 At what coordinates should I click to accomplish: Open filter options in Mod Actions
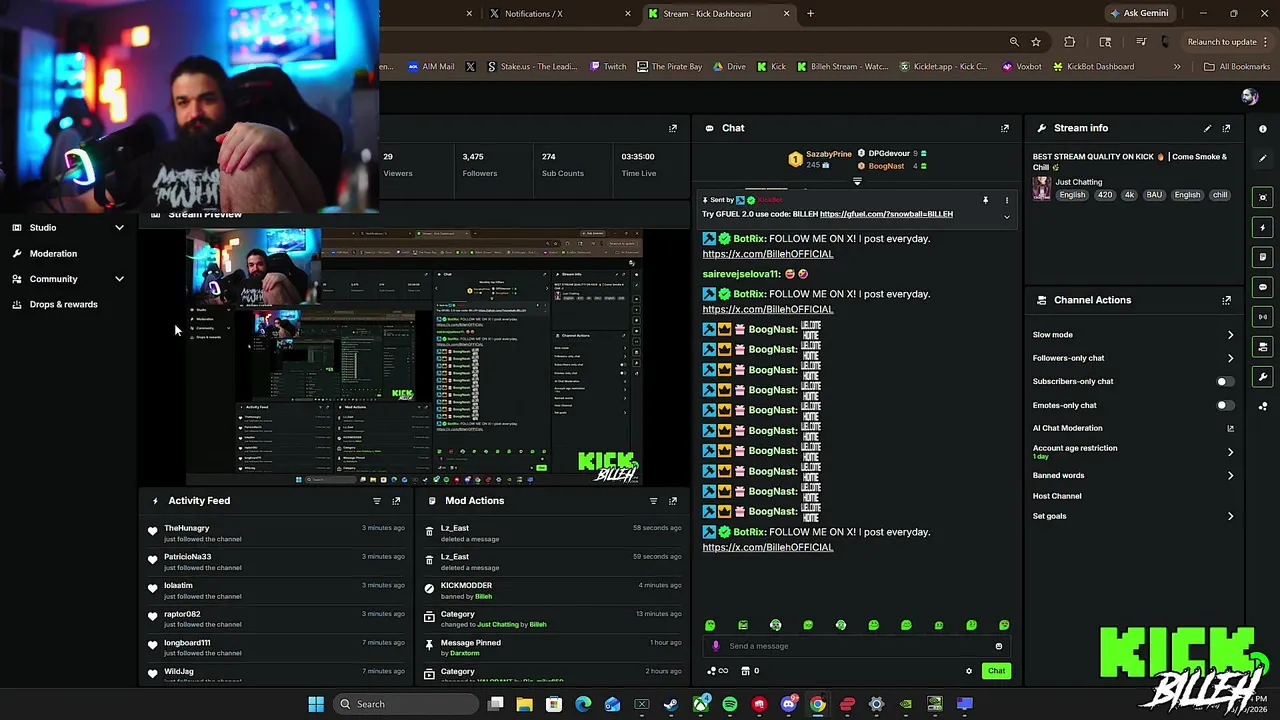(653, 501)
